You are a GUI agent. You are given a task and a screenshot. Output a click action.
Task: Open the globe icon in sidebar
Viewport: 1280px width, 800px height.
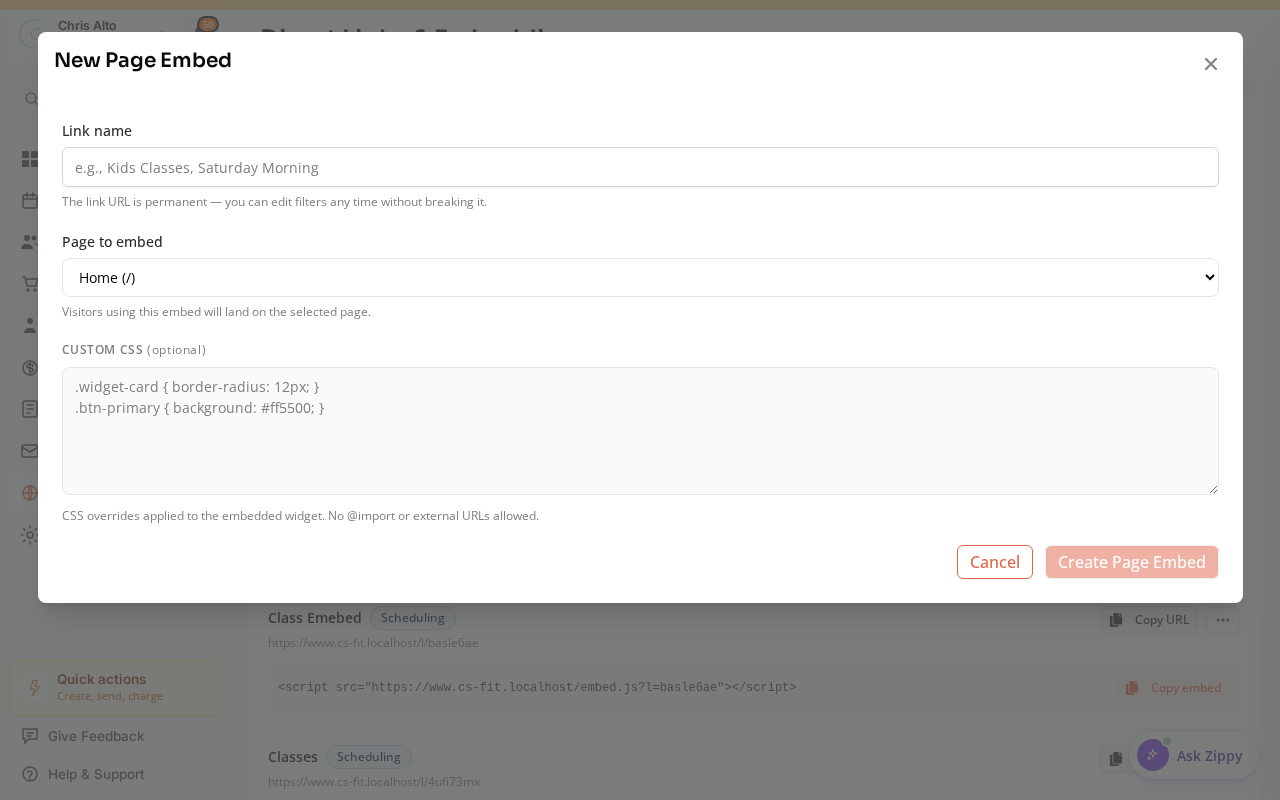pyautogui.click(x=30, y=493)
